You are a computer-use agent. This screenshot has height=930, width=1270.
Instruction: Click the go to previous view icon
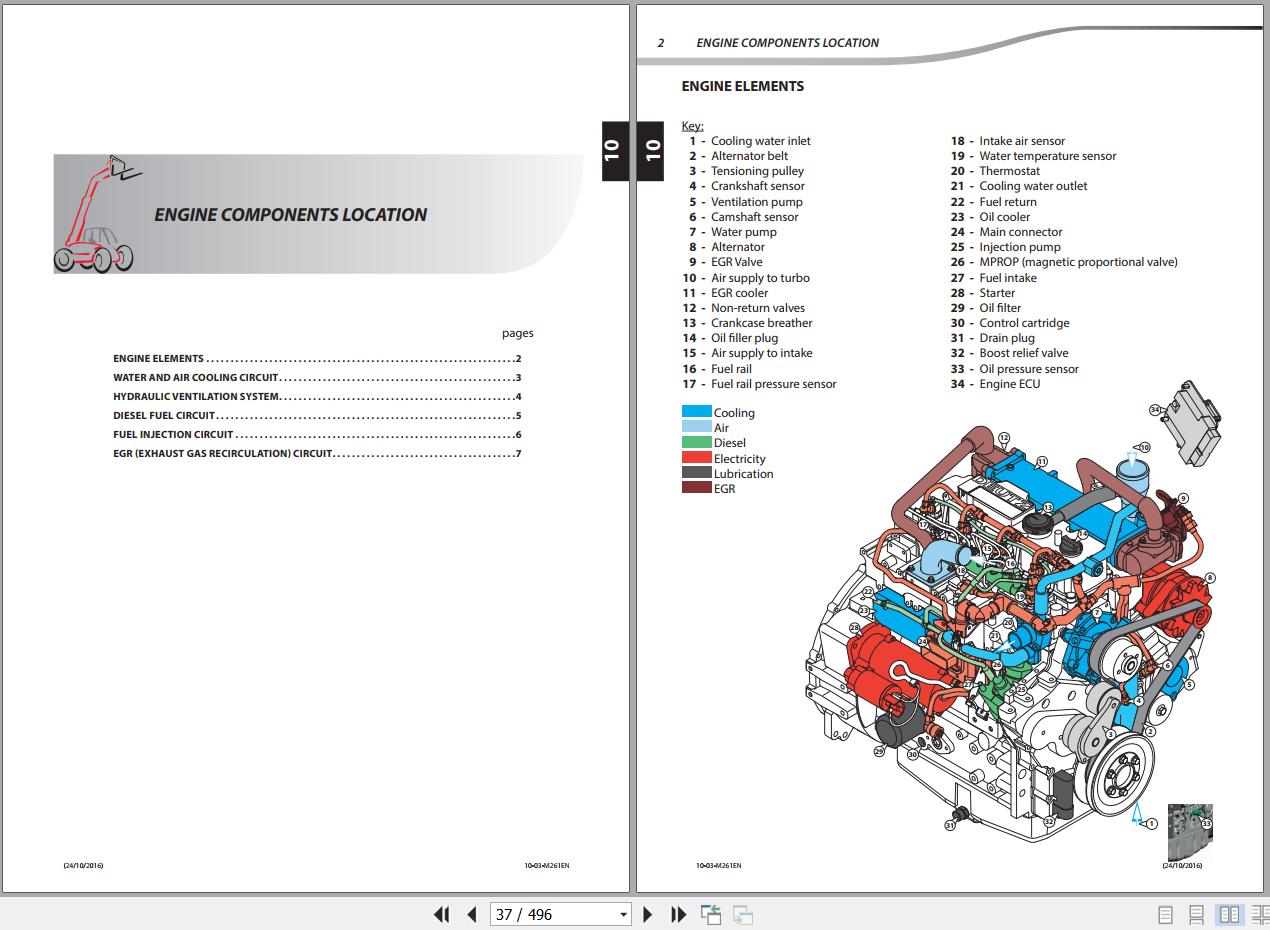coord(711,914)
